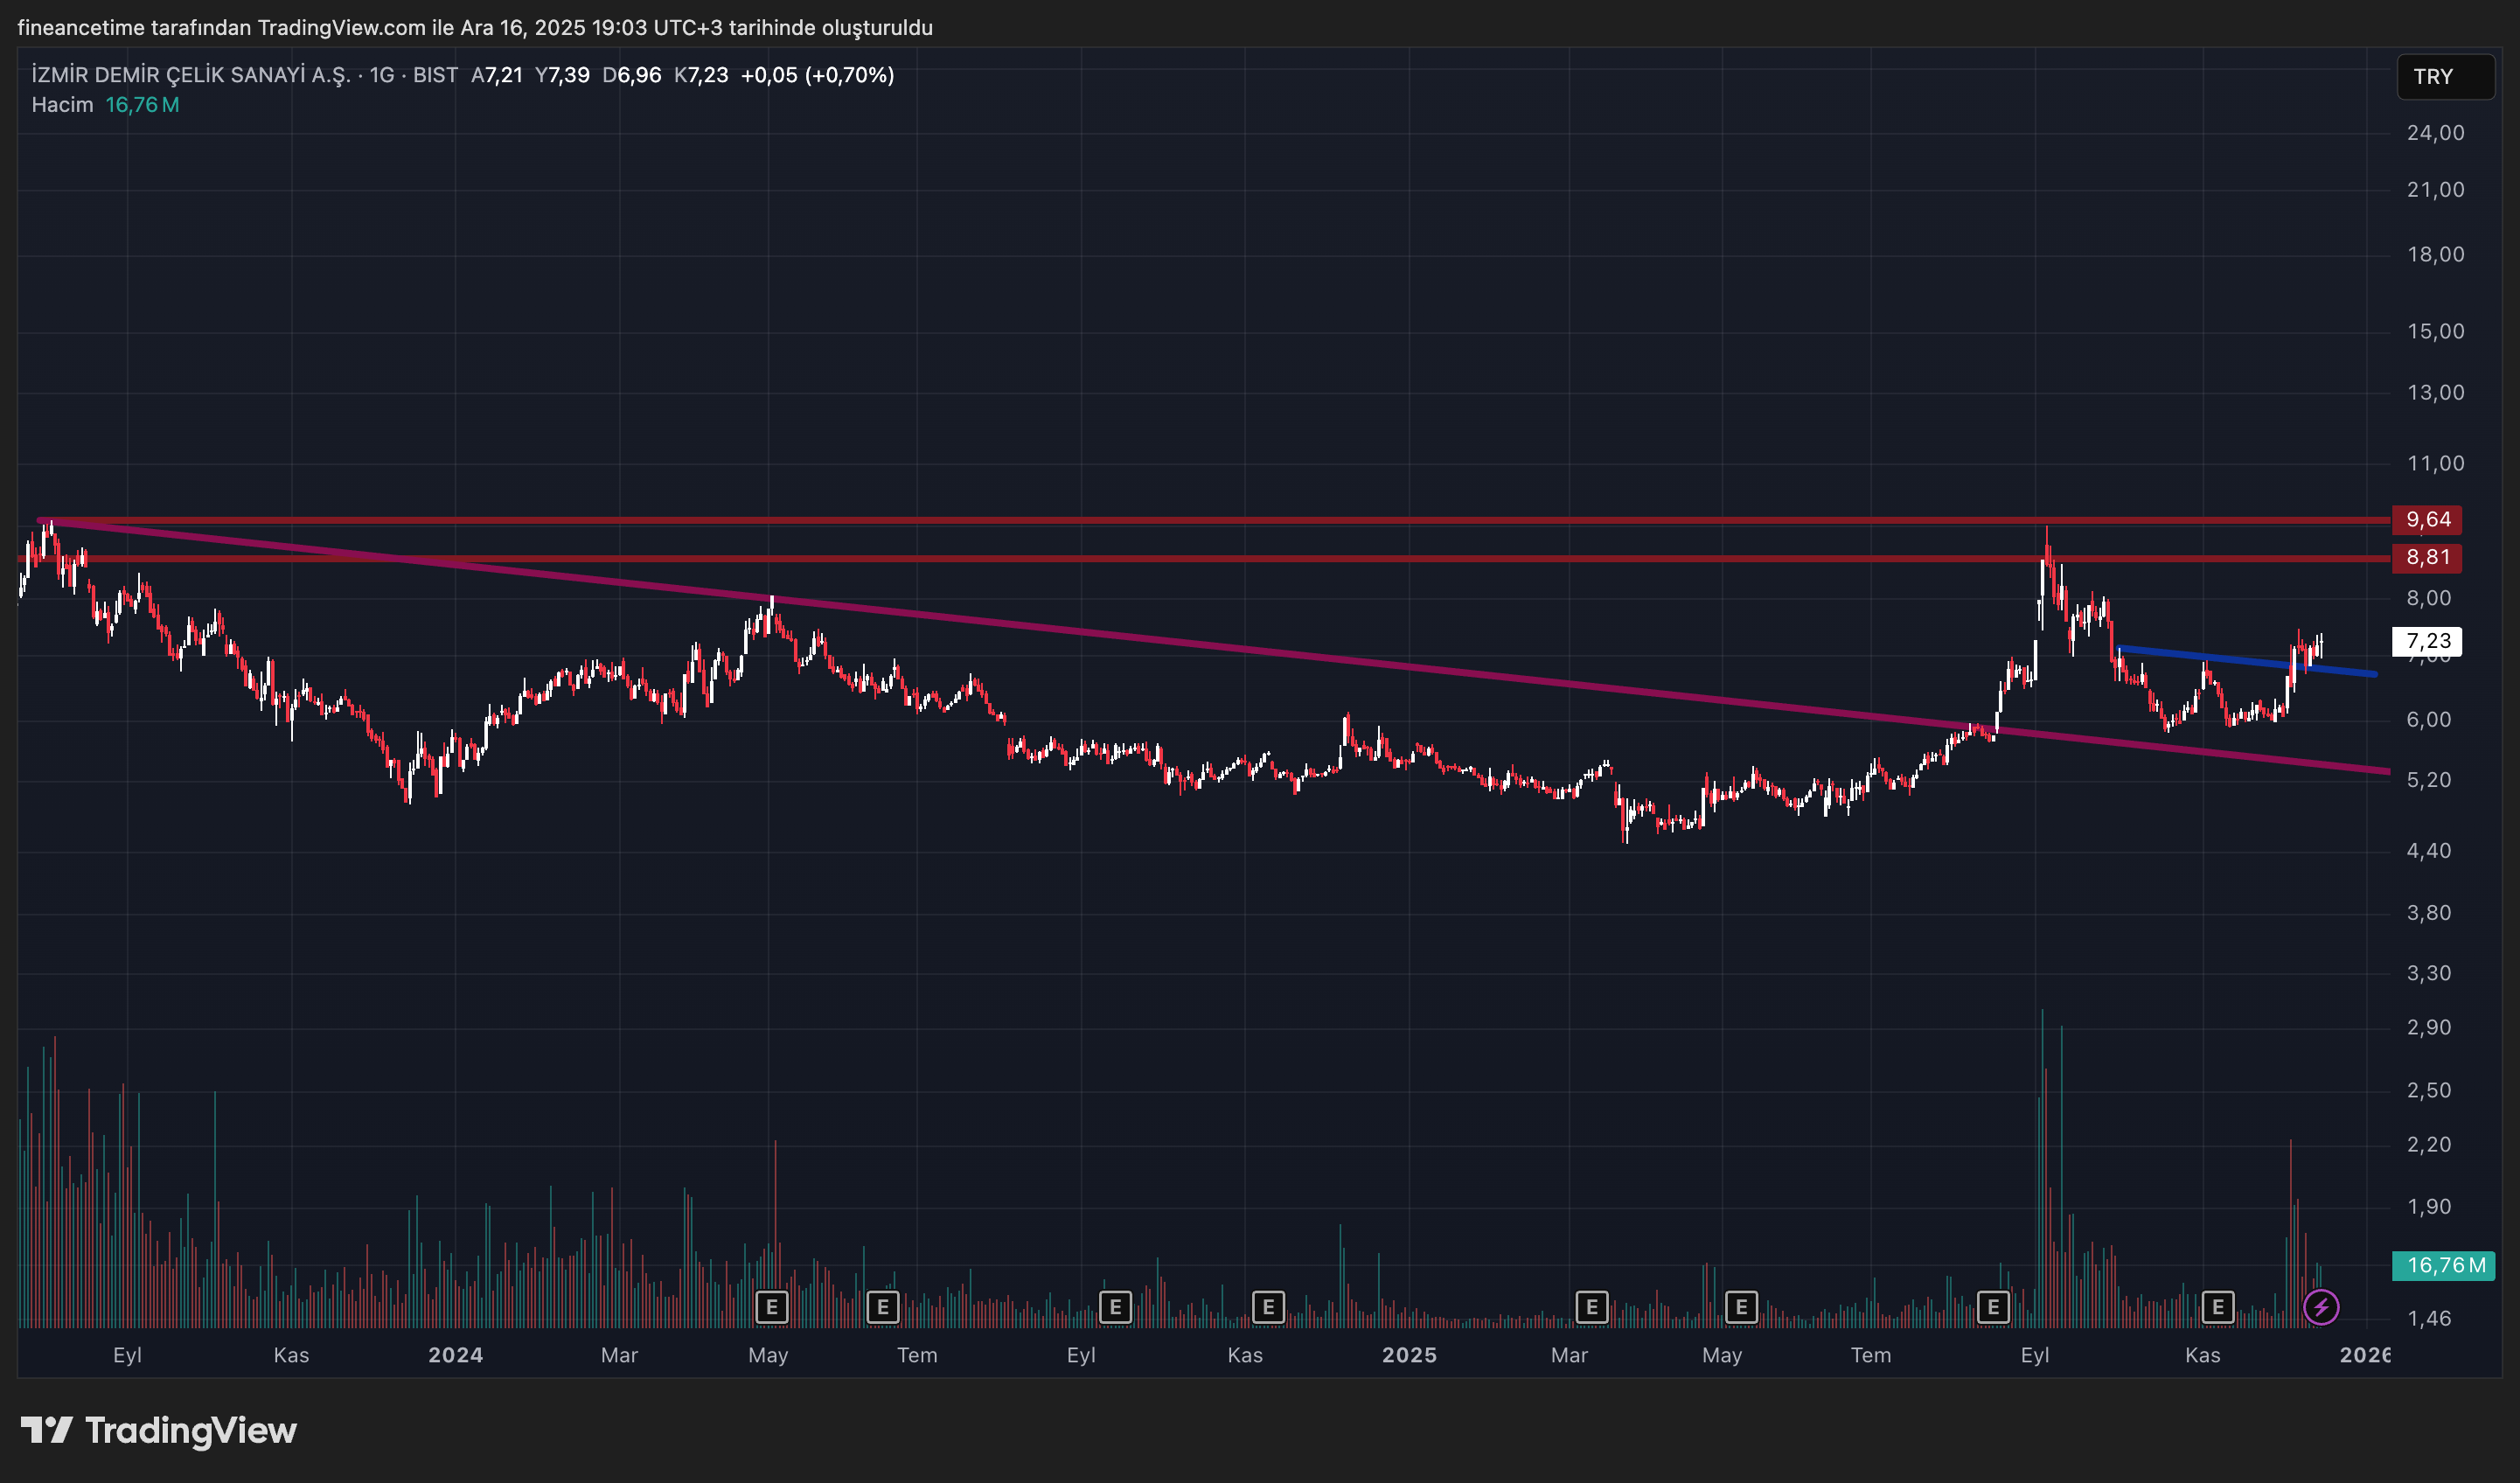Click the E marker right of Kas 2024
The height and width of the screenshot is (1483, 2520).
coord(1268,1306)
